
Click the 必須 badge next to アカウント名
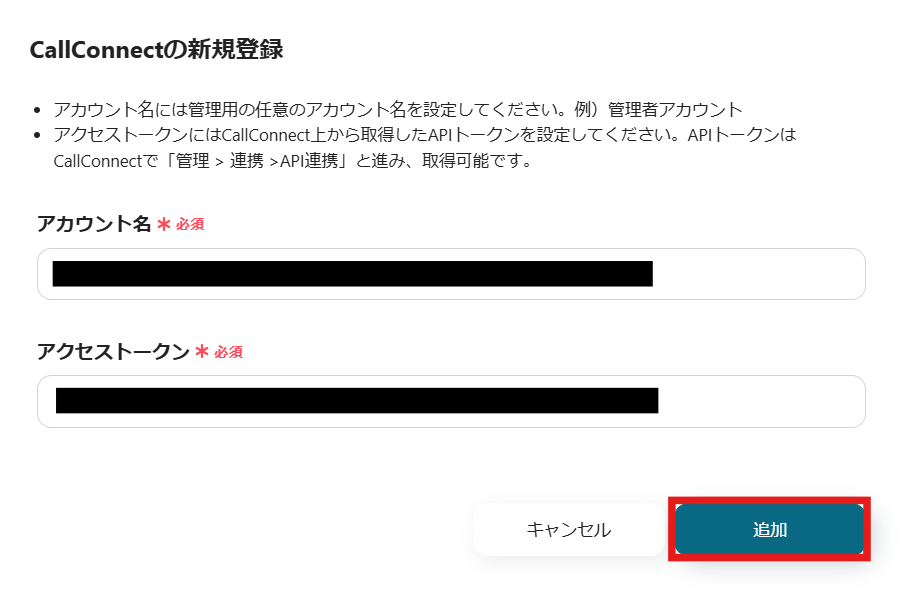[x=190, y=225]
